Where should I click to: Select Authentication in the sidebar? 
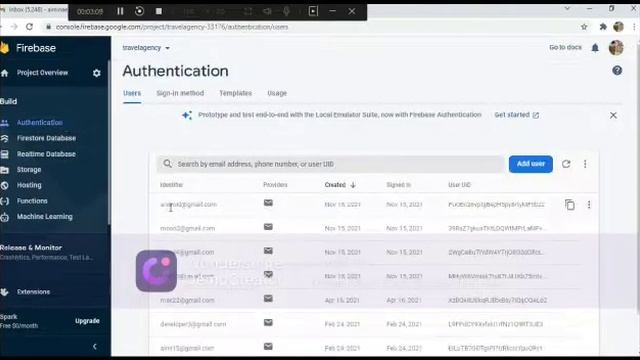pyautogui.click(x=40, y=122)
